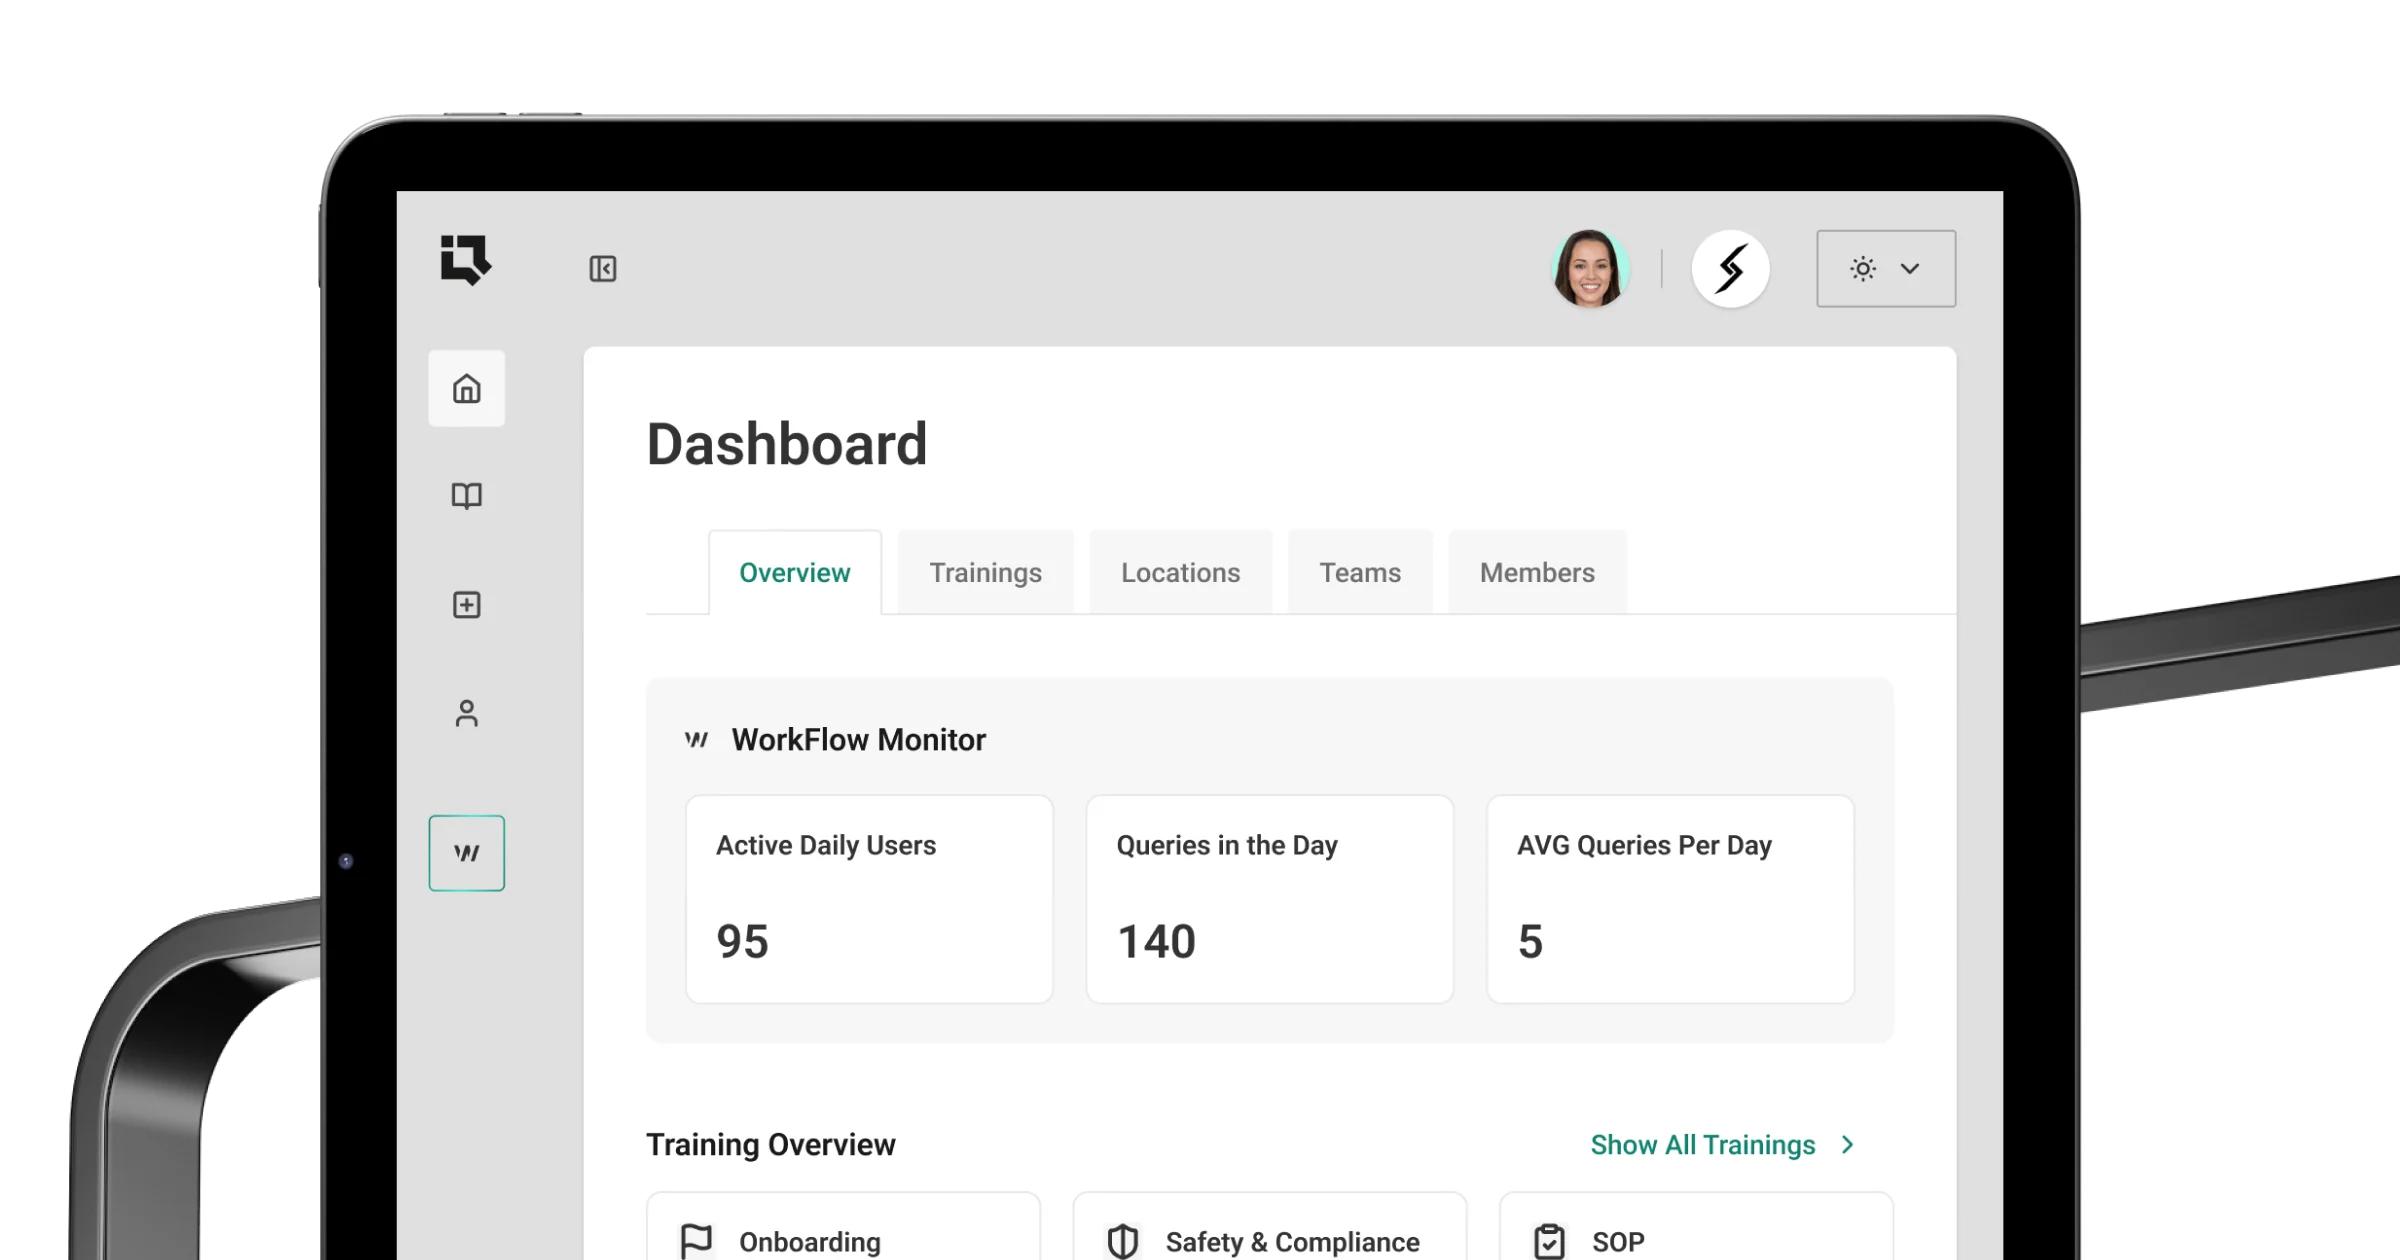The image size is (2400, 1260).
Task: Select the WorkFlow W icon in sidebar
Action: click(466, 853)
